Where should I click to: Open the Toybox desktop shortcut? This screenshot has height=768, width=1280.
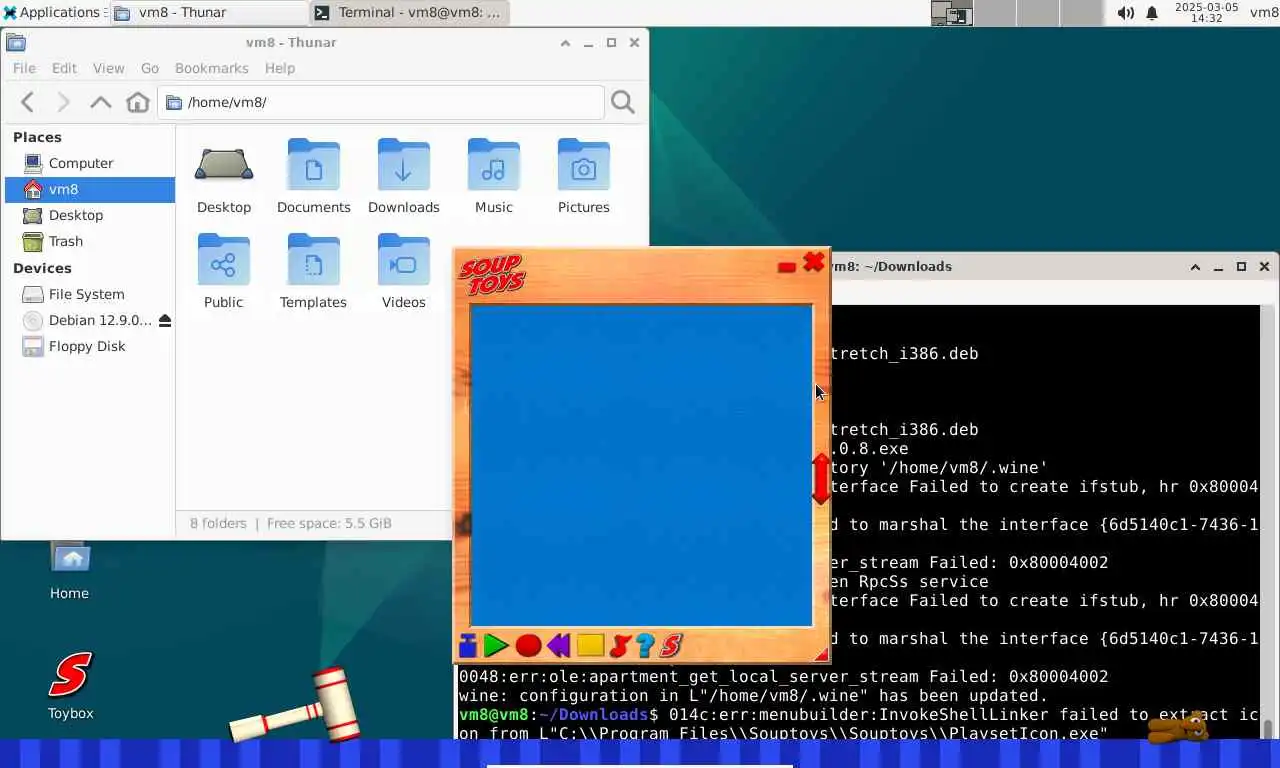tap(70, 686)
